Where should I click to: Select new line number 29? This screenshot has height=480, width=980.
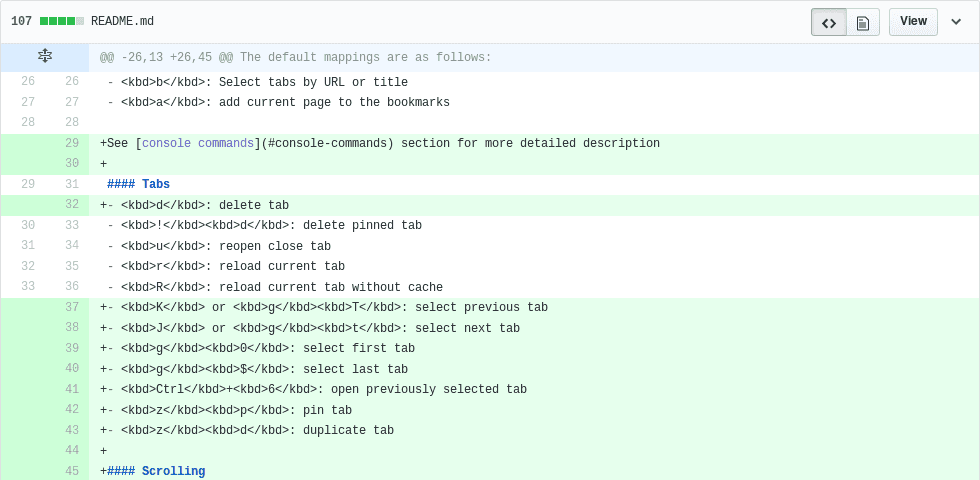point(72,143)
